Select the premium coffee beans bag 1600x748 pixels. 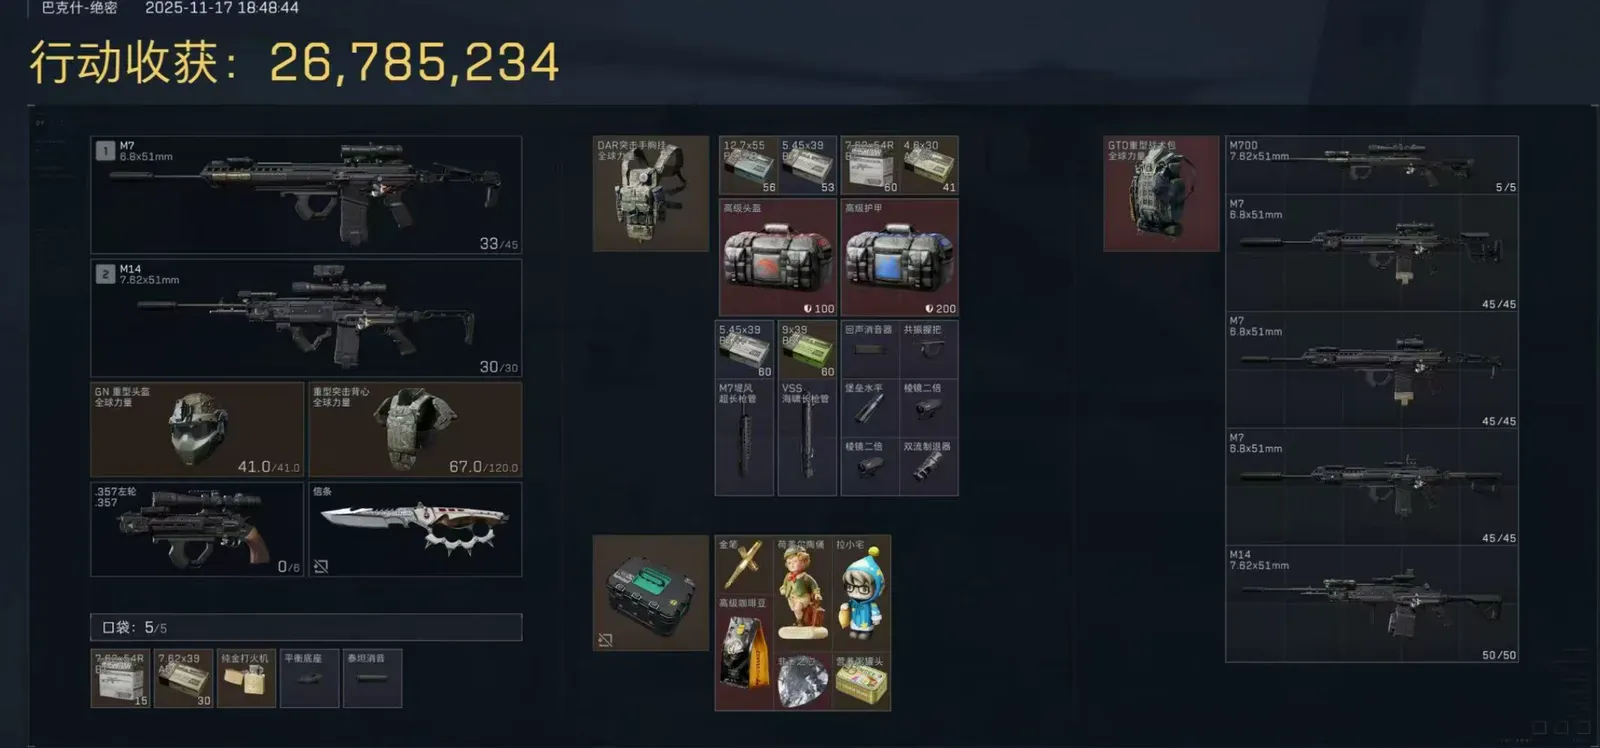coord(743,653)
